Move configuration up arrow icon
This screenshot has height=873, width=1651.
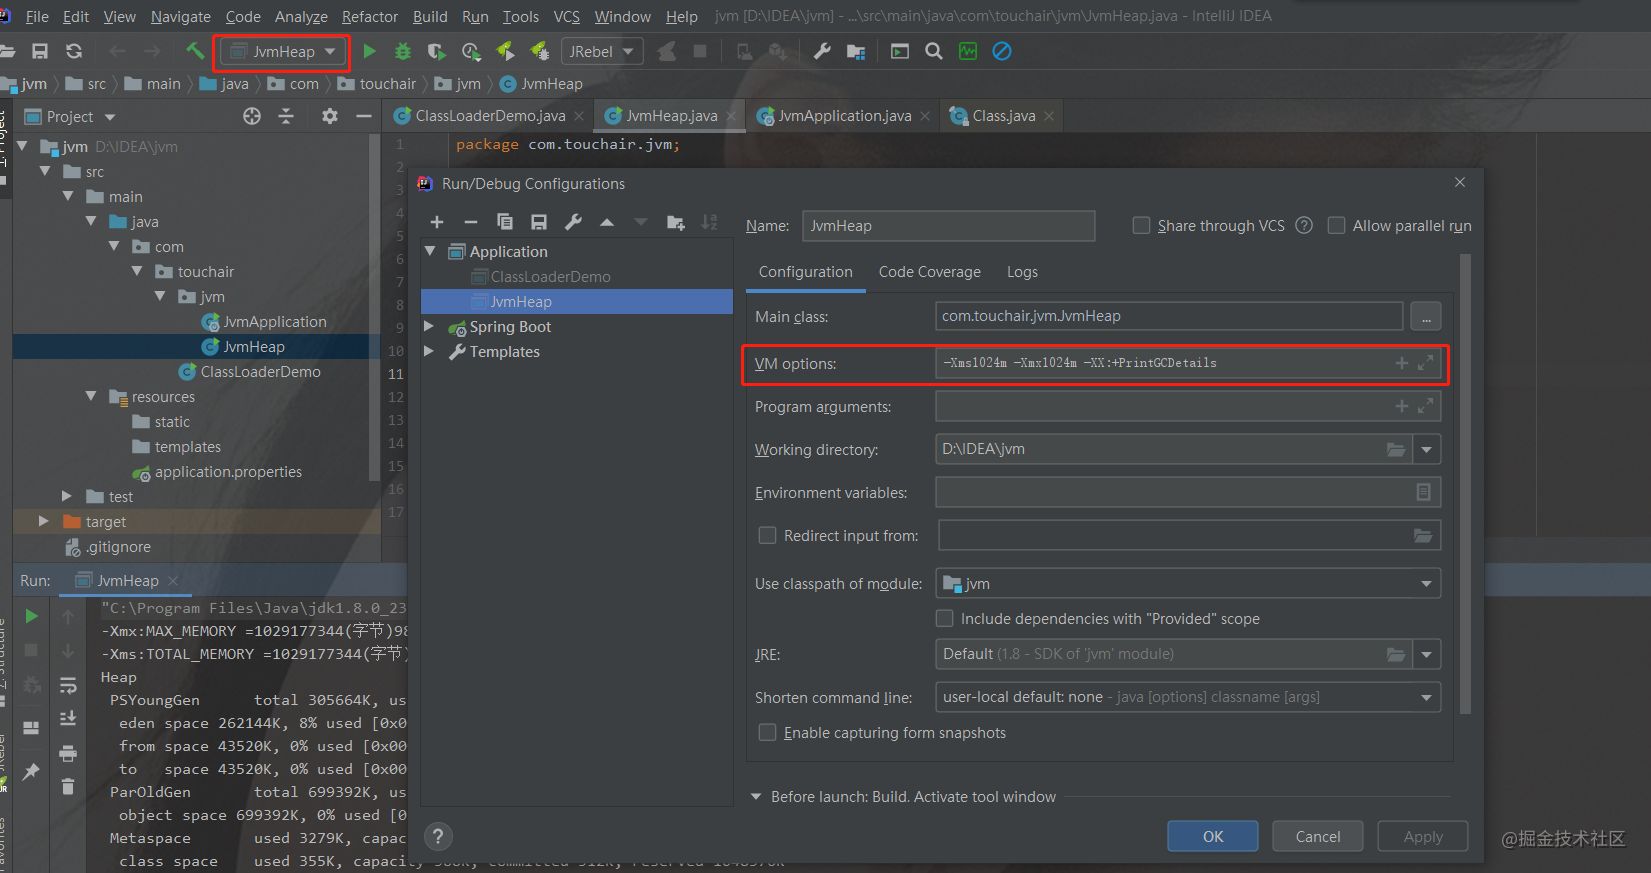(607, 222)
